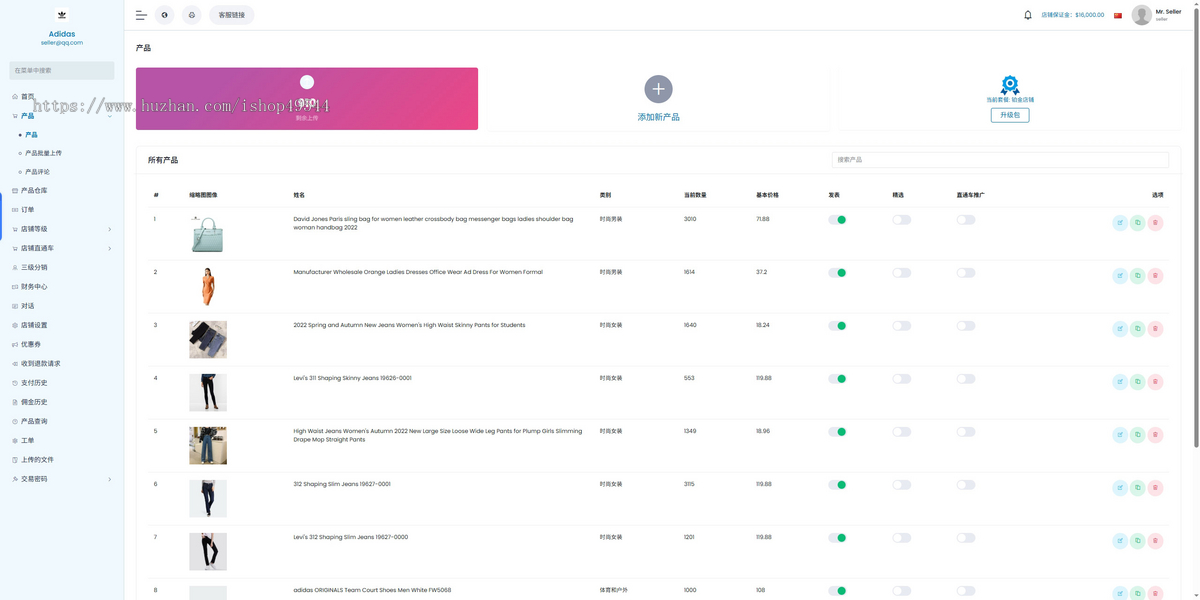Click the plus icon to add product

658,89
